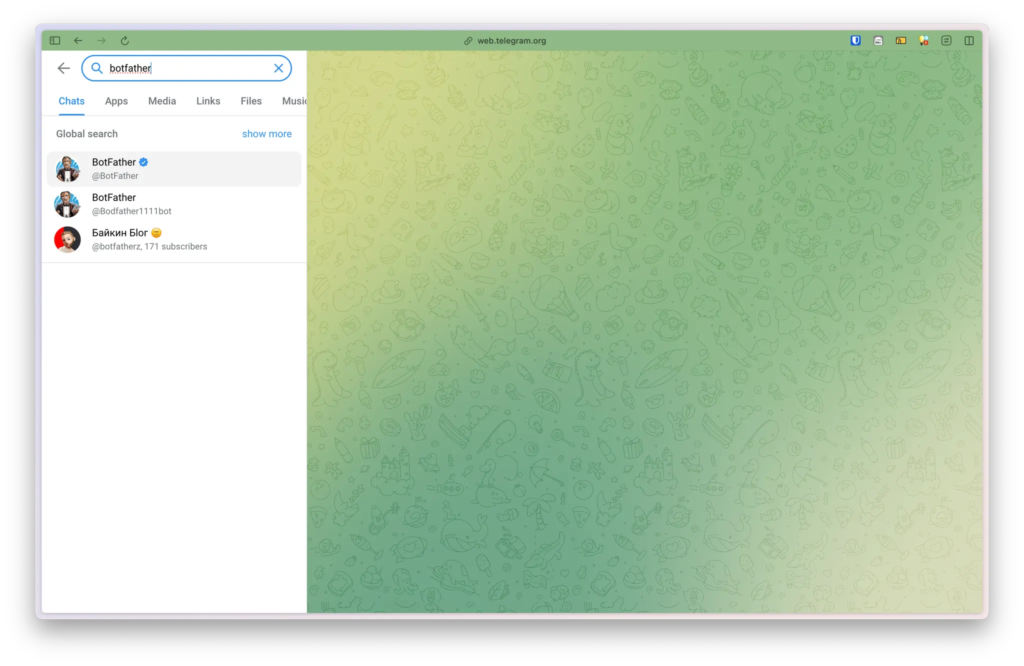Open the yellow rectangle extension icon
Image resolution: width=1024 pixels, height=666 pixels.
[x=901, y=40]
